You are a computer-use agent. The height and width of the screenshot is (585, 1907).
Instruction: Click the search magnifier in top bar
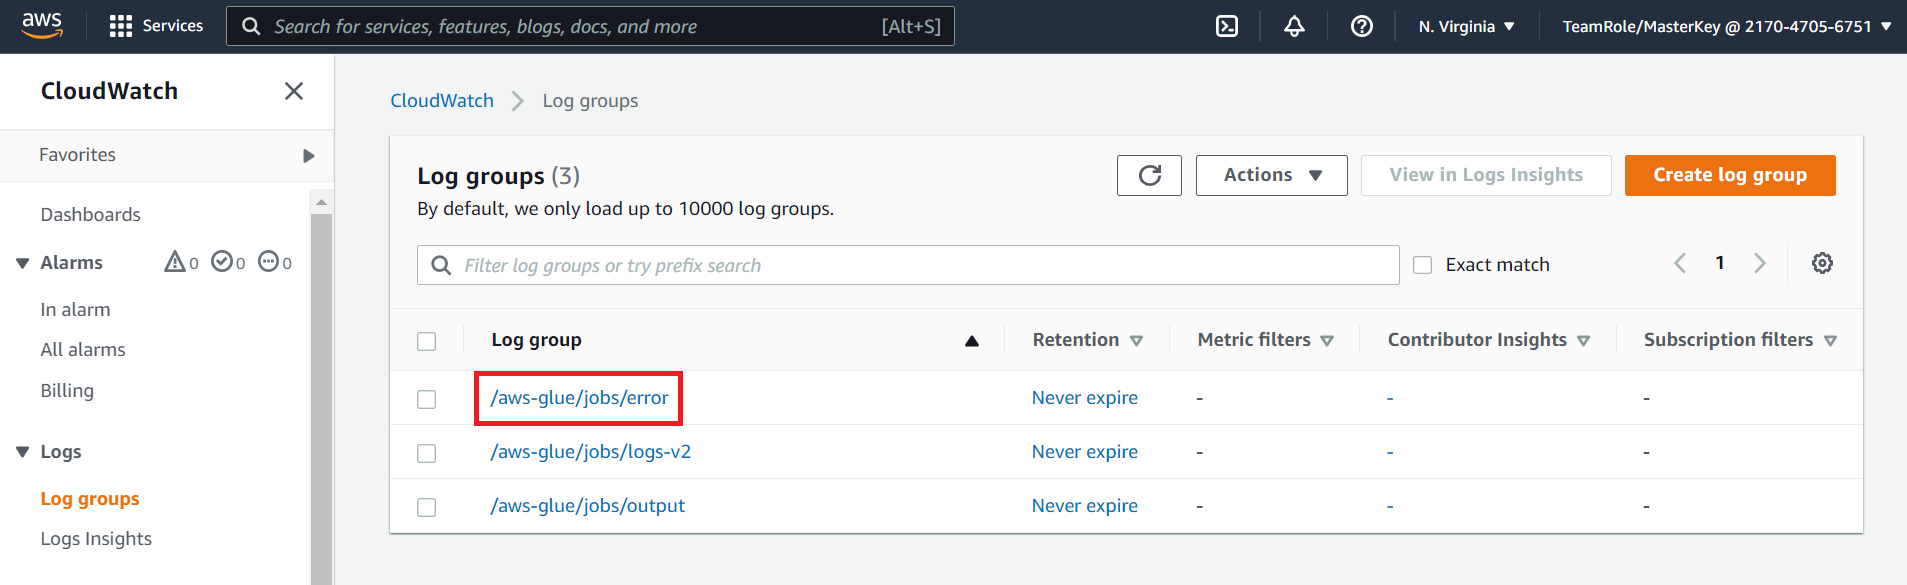click(x=251, y=26)
